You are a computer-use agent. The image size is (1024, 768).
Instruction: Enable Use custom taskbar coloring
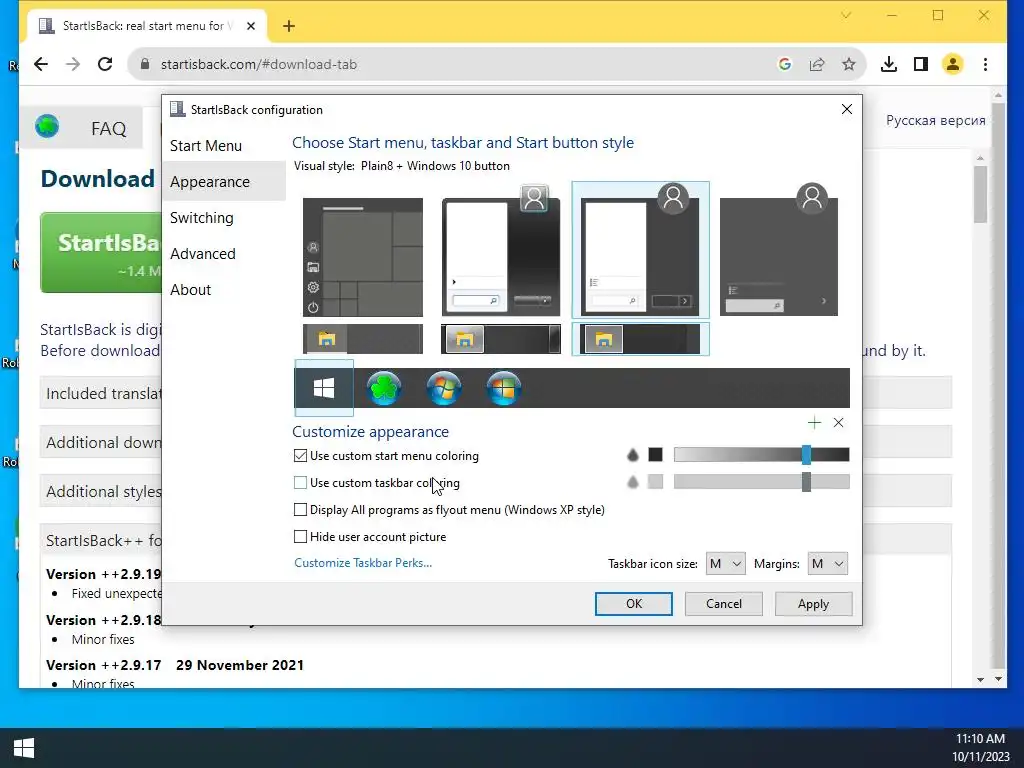tap(300, 483)
